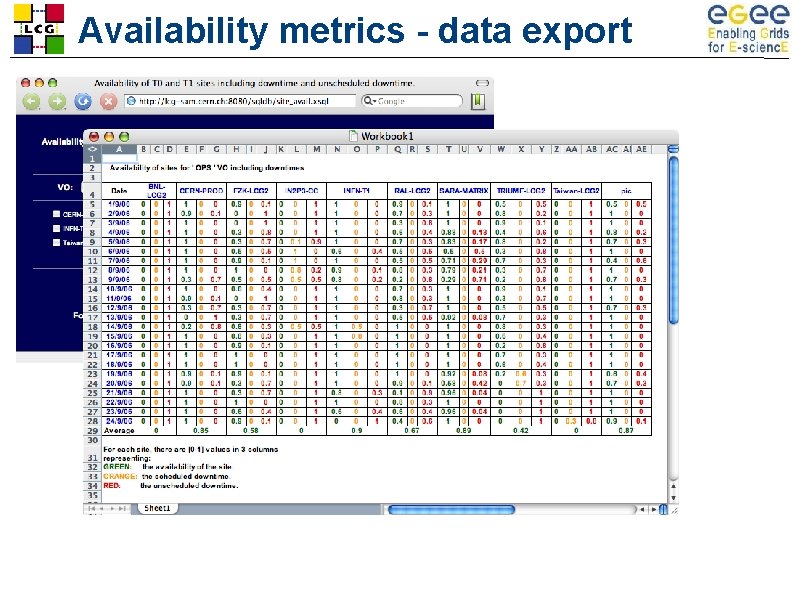Viewport: 800px width, 600px height.
Task: Click the Forward navigation arrow in Safari
Action: pyautogui.click(x=58, y=101)
